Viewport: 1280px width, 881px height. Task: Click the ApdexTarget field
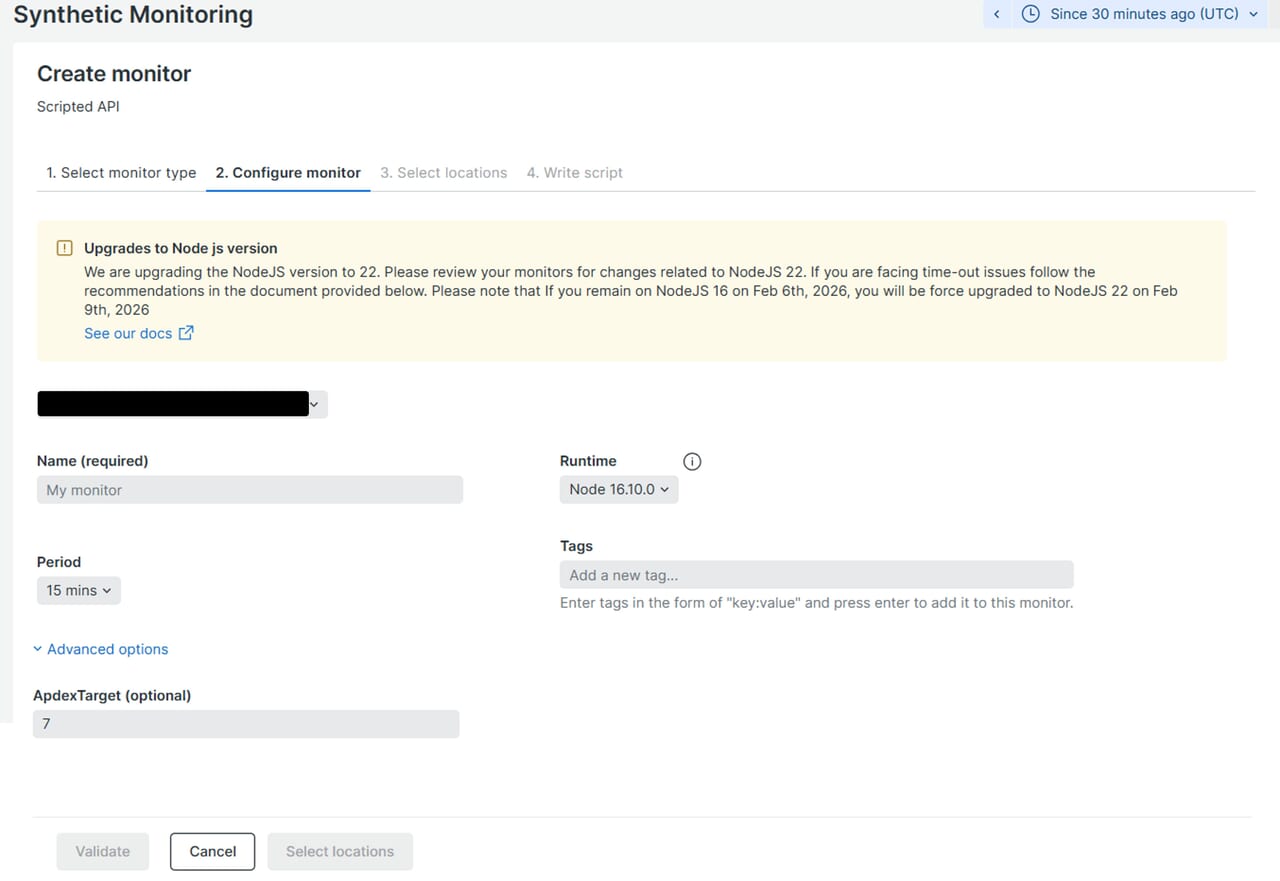pyautogui.click(x=245, y=724)
